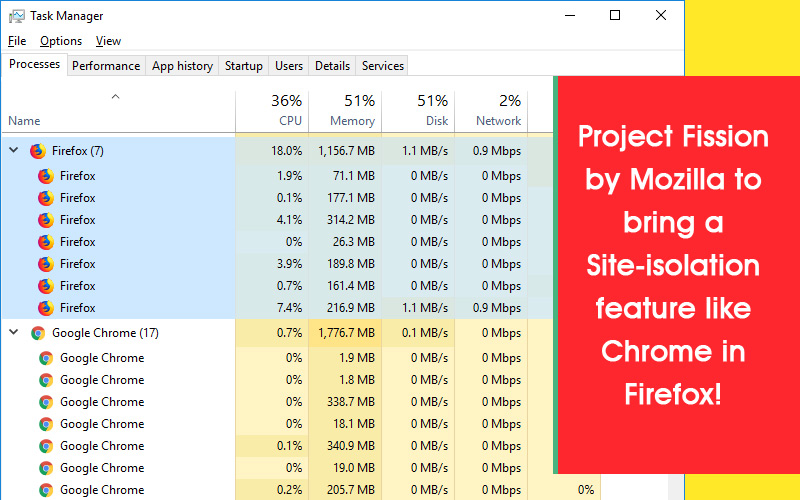The image size is (800, 500).
Task: Collapse the Google Chrome (17) process group
Action: (x=14, y=332)
